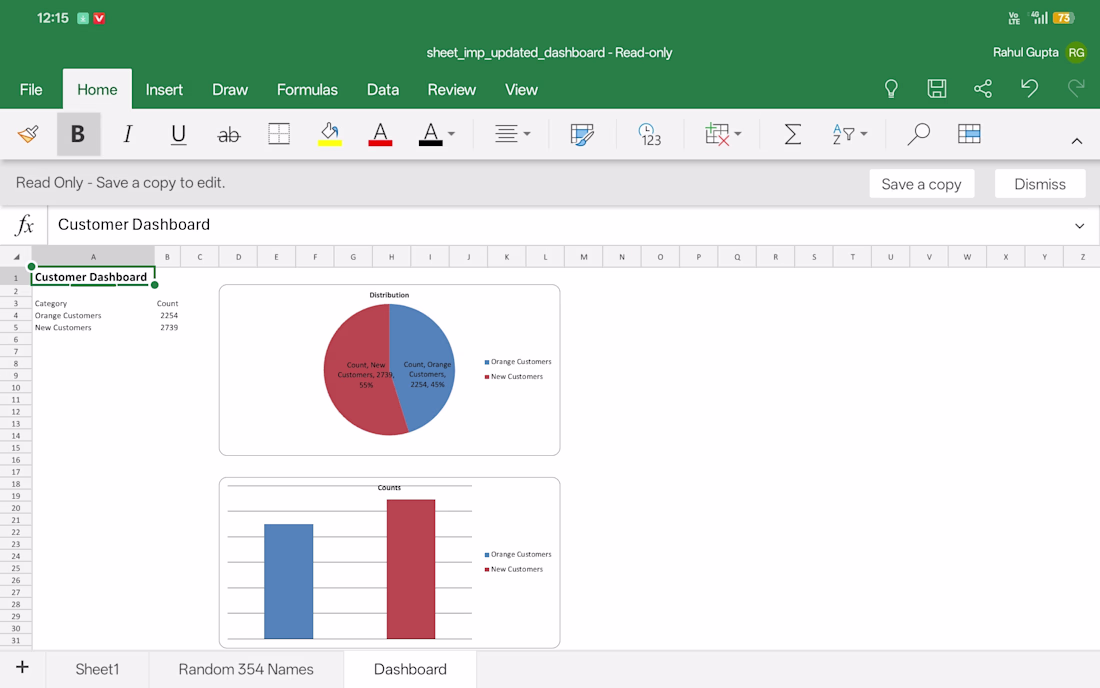This screenshot has width=1100, height=688.
Task: Open font color dropdown arrow
Action: [452, 133]
